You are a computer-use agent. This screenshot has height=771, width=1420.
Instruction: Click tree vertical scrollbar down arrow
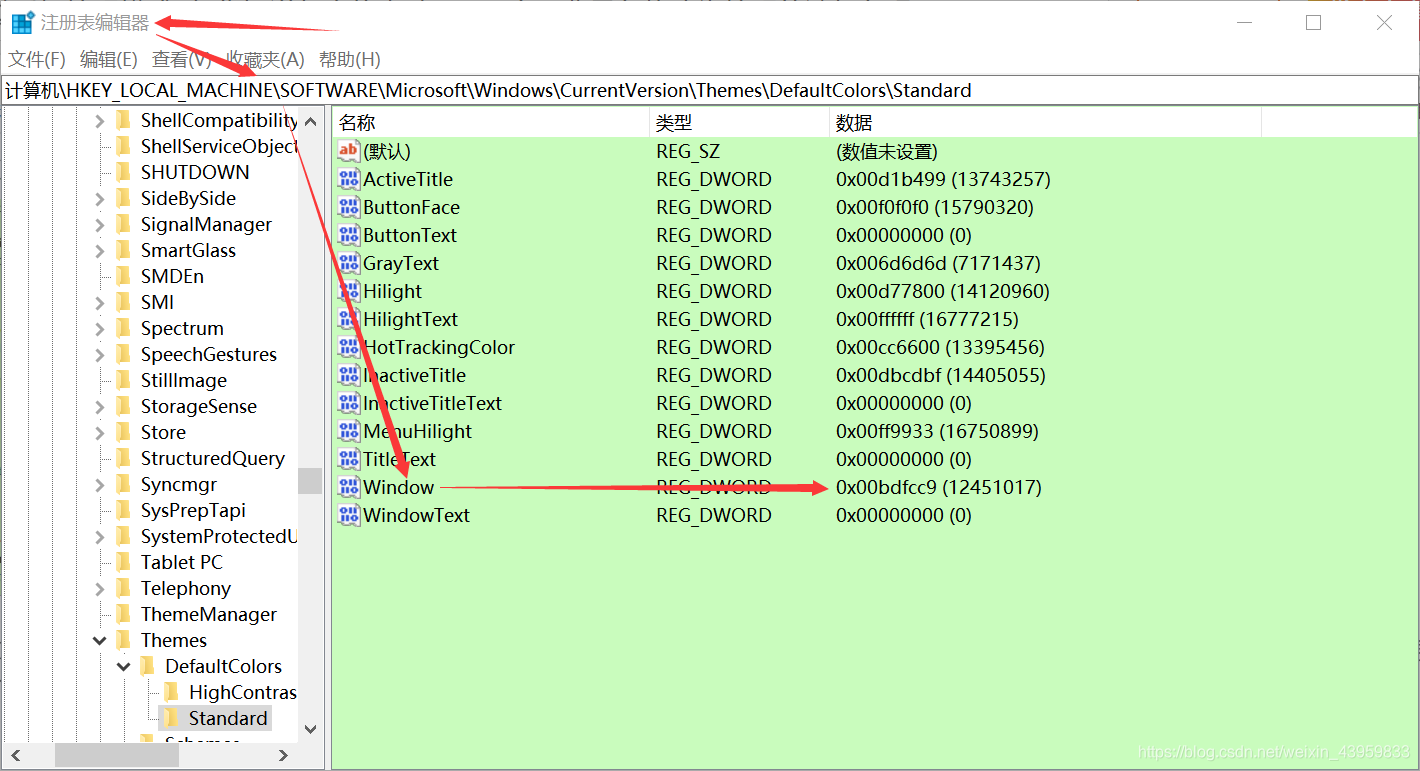coord(310,730)
